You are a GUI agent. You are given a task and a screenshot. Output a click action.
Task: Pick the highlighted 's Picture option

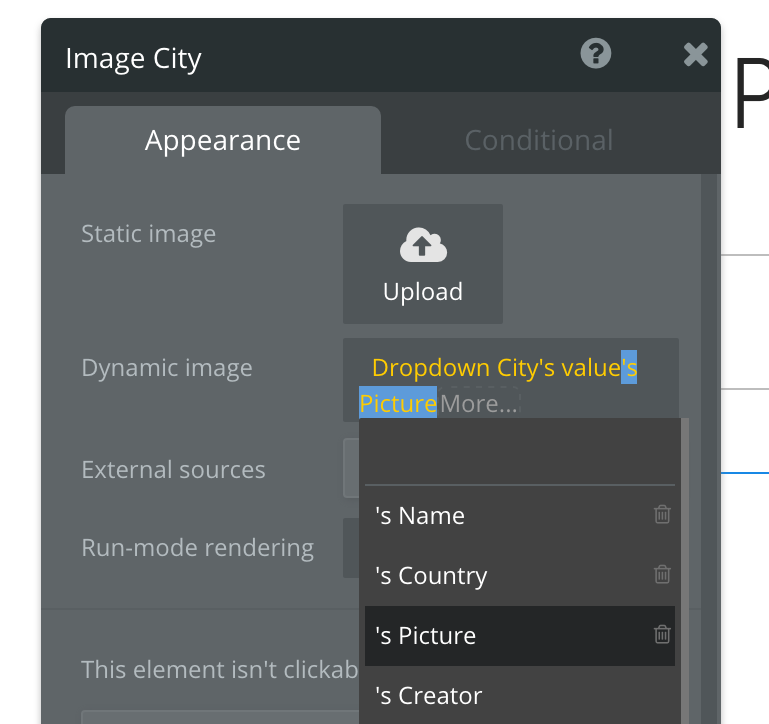(x=425, y=636)
